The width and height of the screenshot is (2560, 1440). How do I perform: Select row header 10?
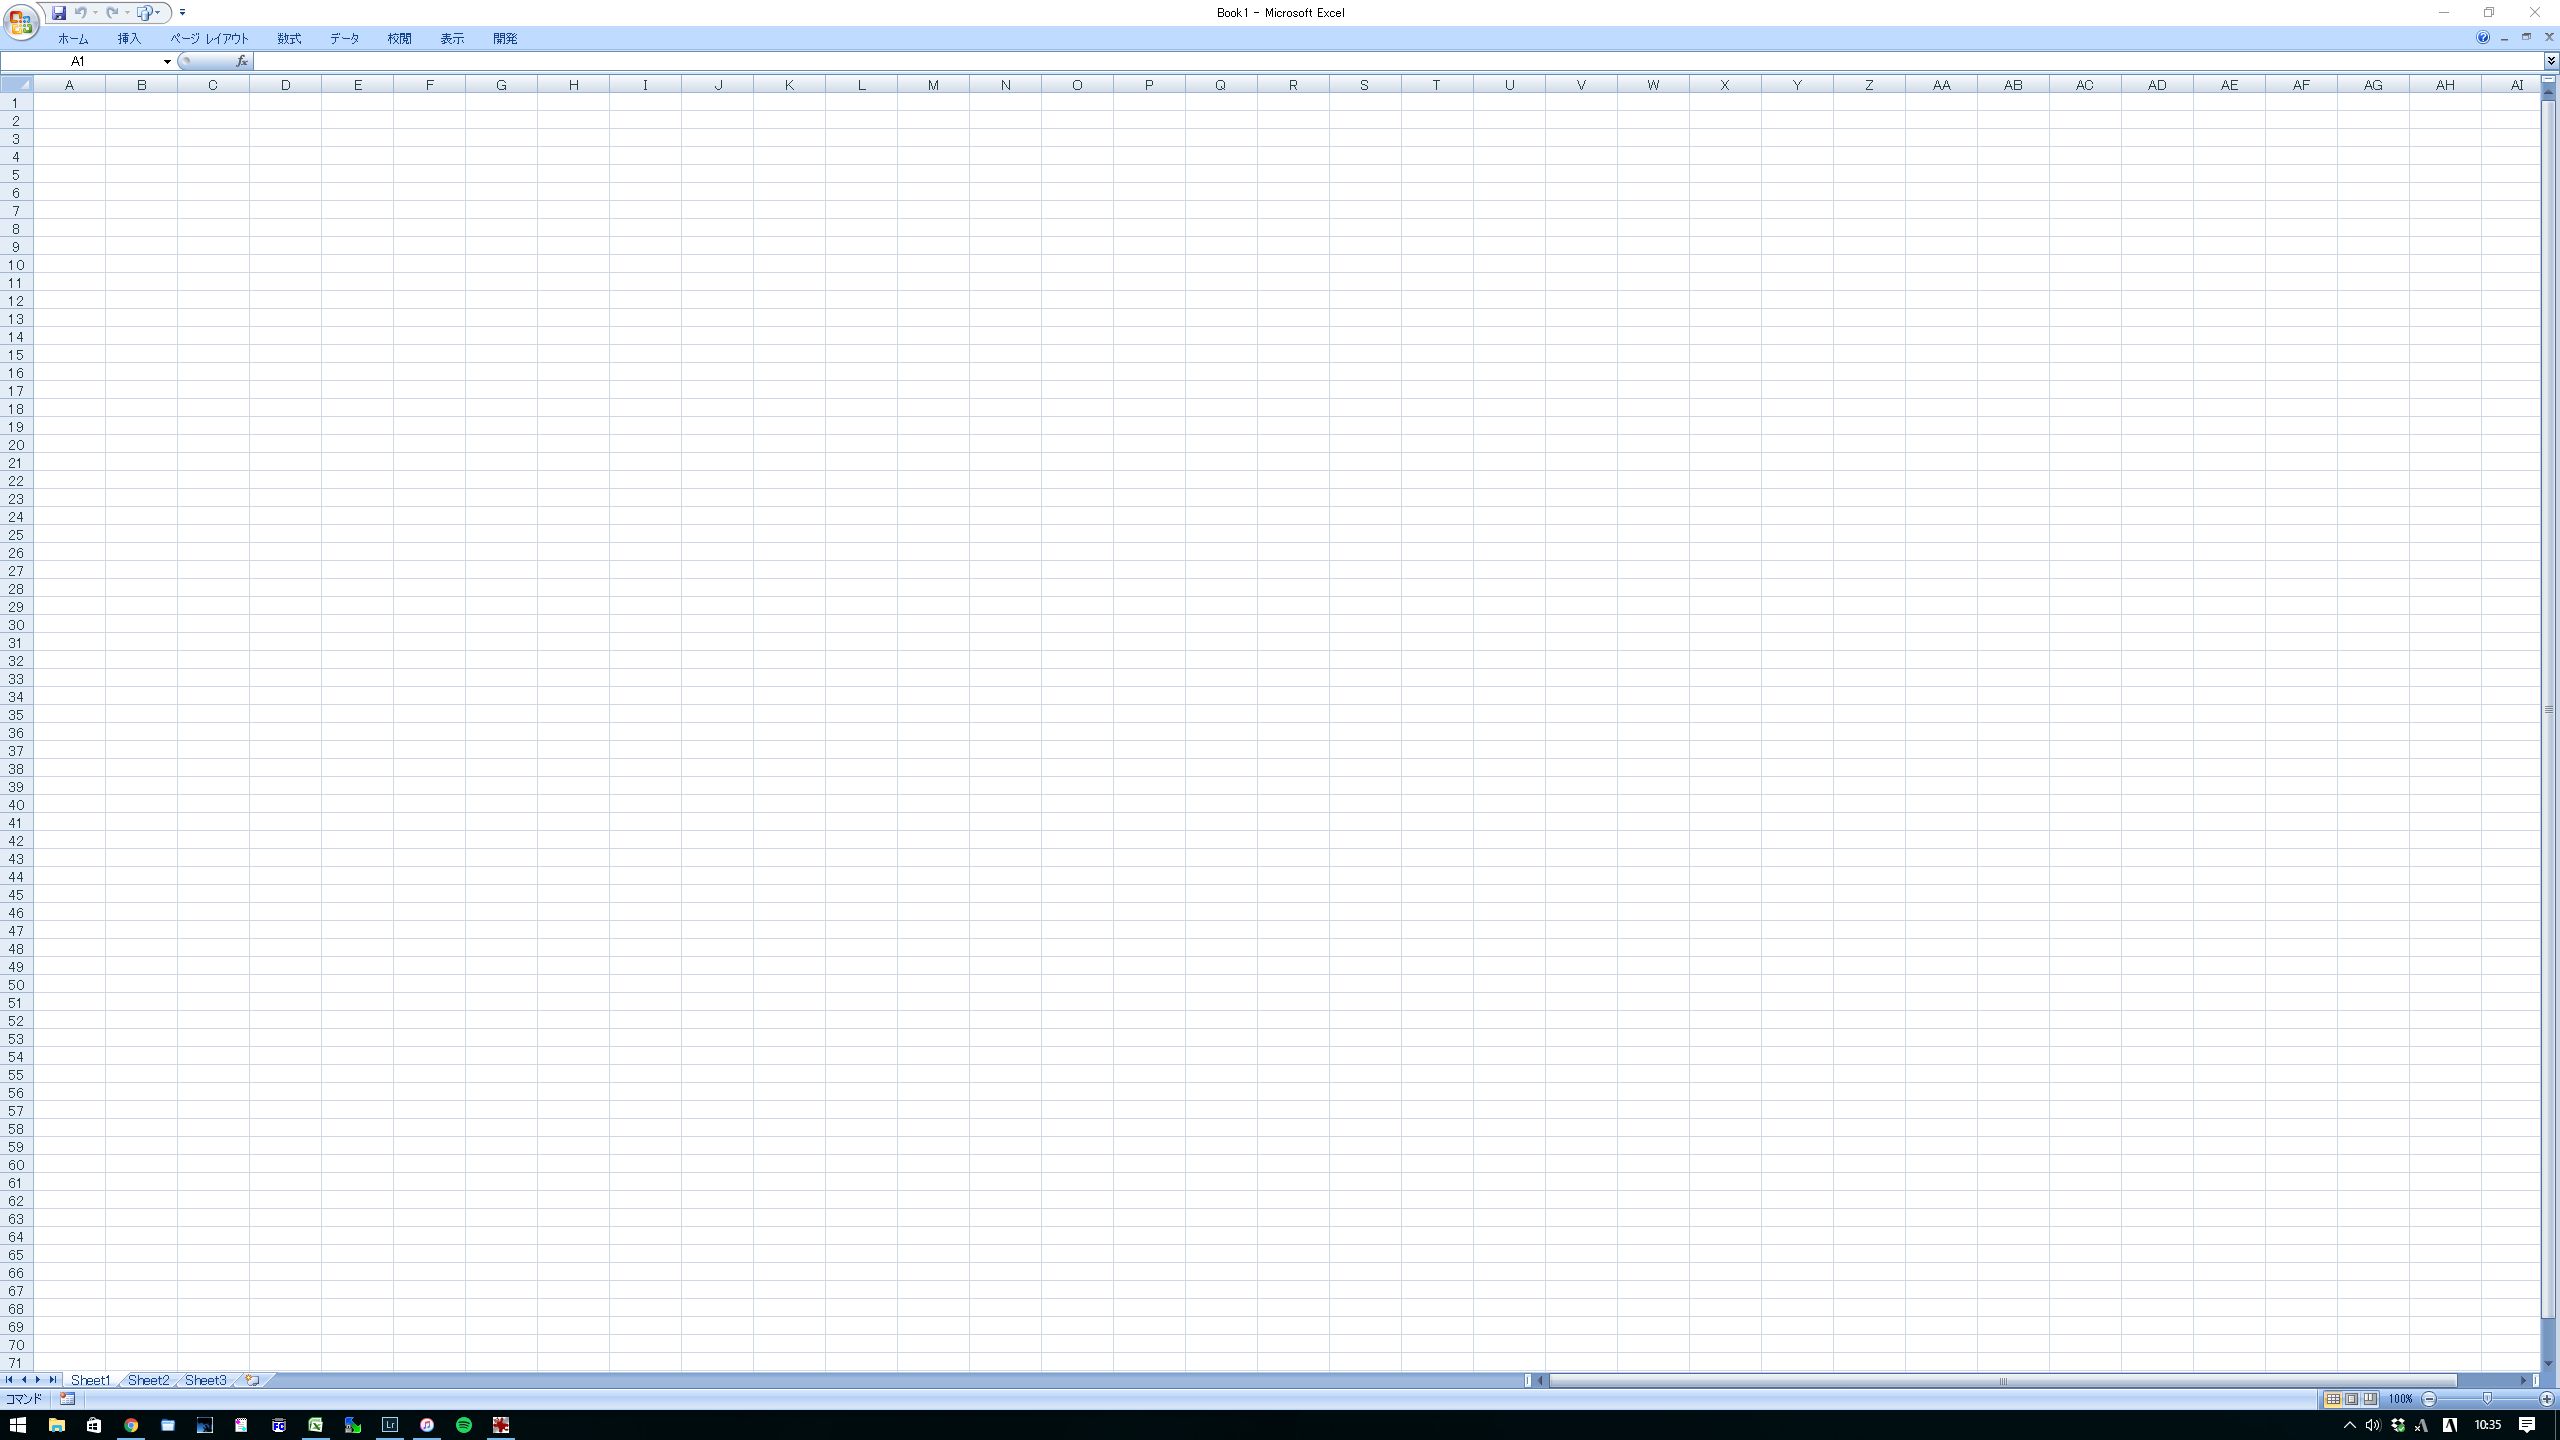(x=16, y=265)
